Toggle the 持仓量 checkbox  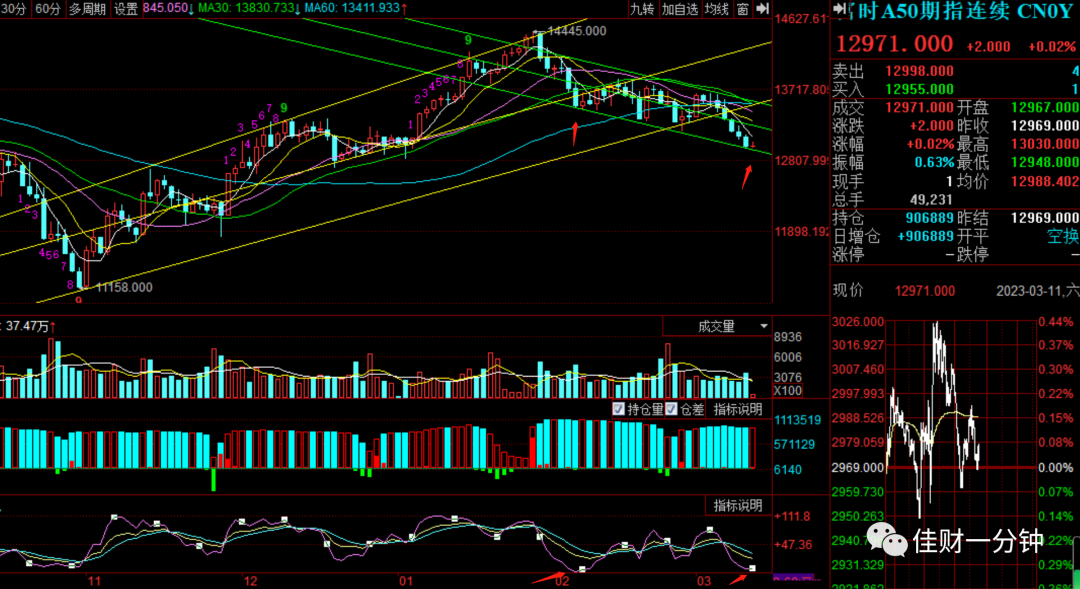618,409
